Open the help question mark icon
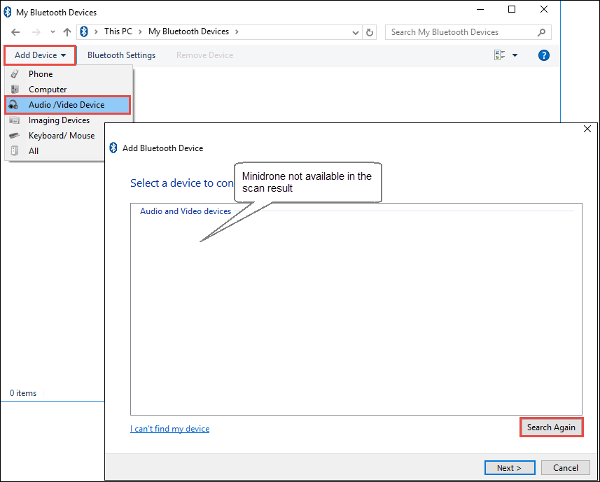 point(544,55)
